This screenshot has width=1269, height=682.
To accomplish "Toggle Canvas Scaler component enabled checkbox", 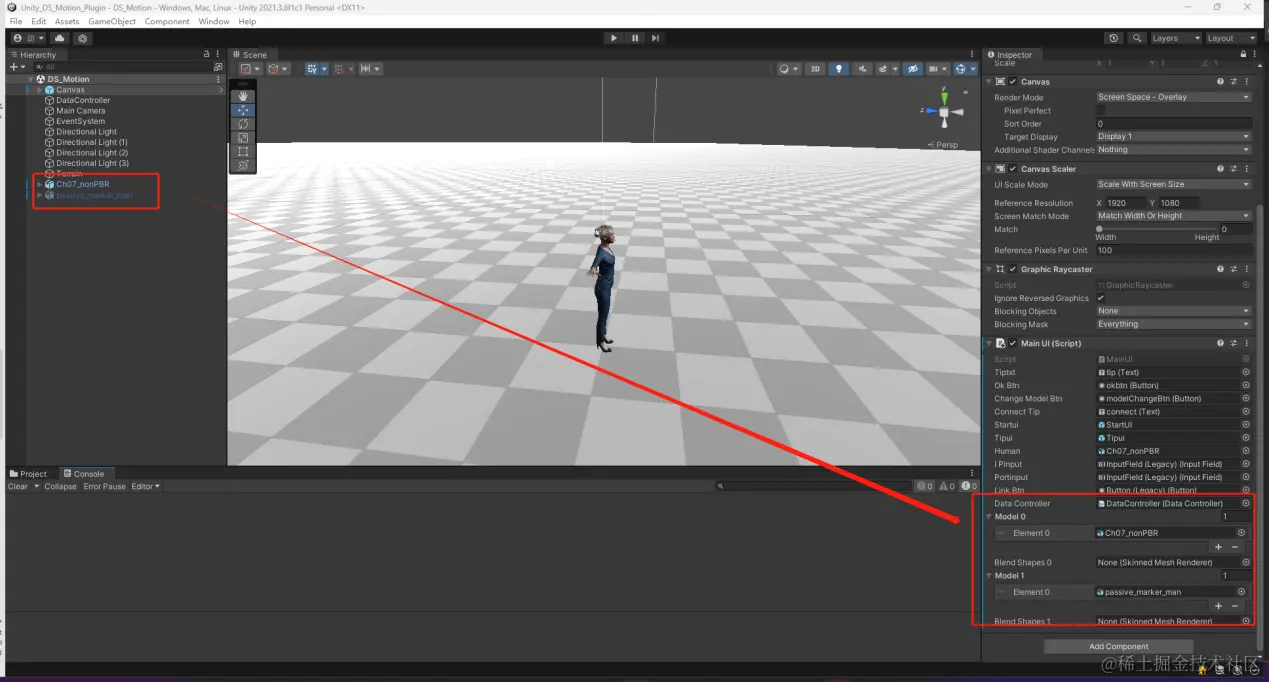I will click(1012, 169).
